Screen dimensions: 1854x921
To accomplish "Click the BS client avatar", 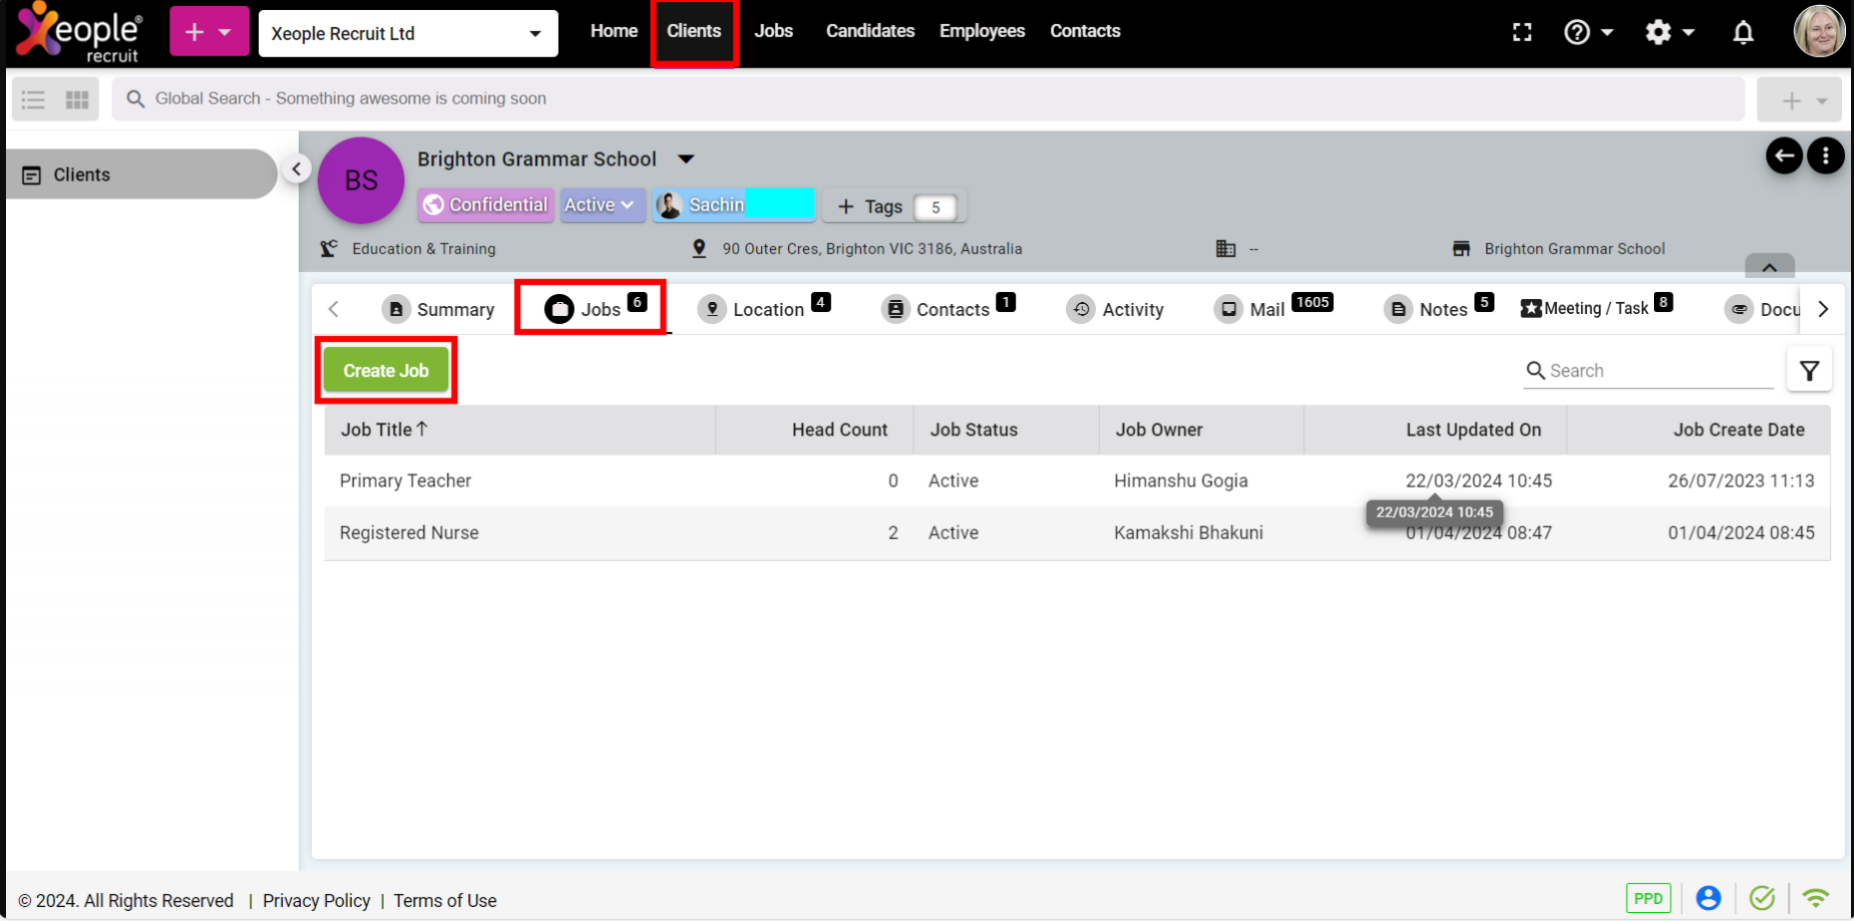I will [x=361, y=180].
